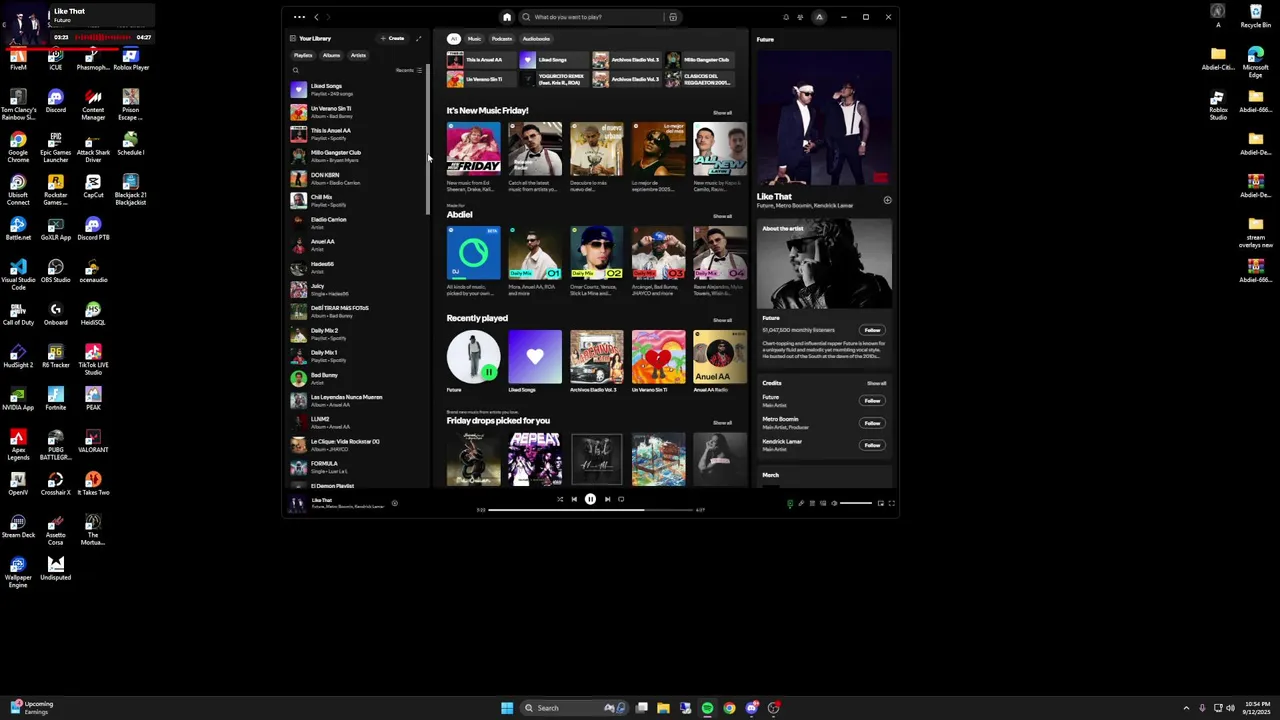Follow Future in About the artist card
The image size is (1280, 720).
coord(872,330)
